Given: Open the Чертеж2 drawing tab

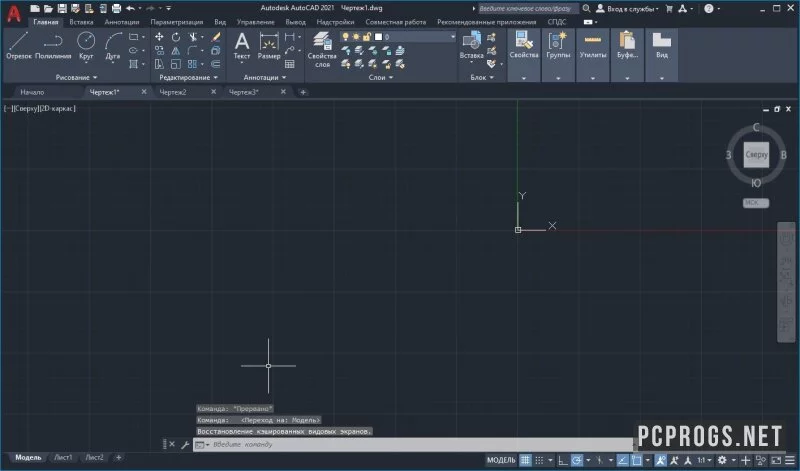Looking at the screenshot, I should (173, 92).
